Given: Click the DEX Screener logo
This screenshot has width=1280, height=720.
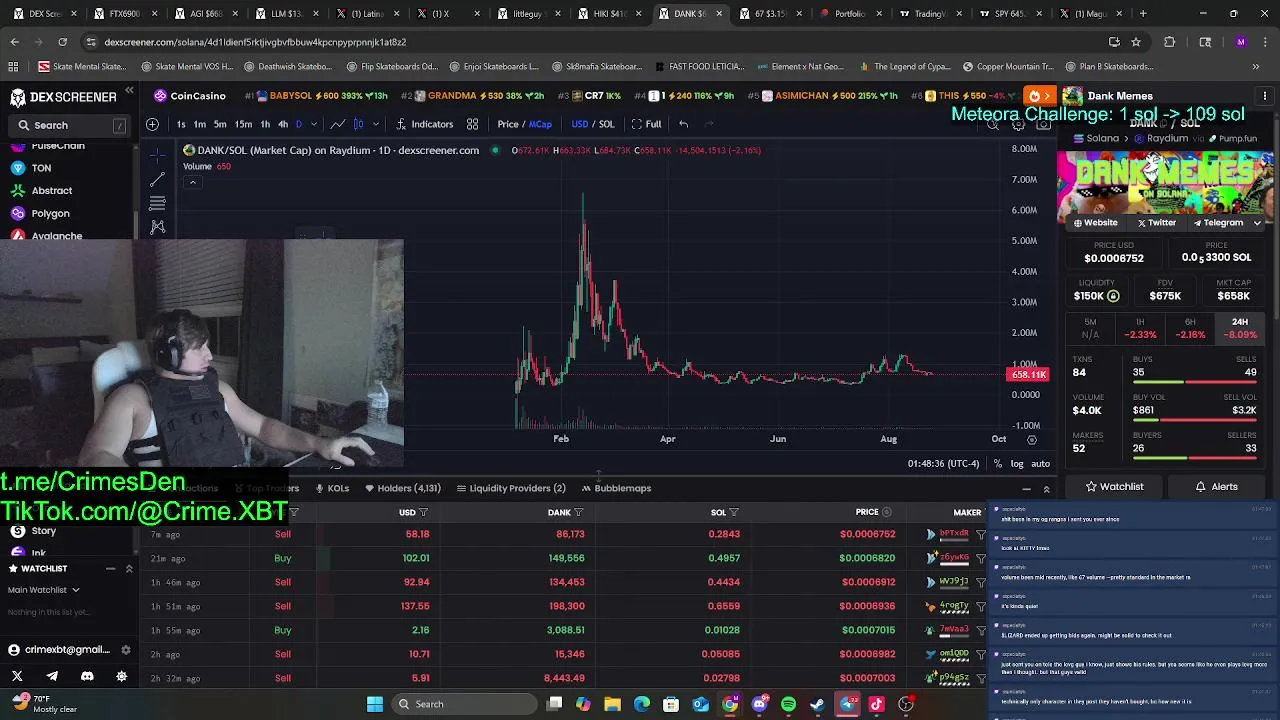Looking at the screenshot, I should pos(63,97).
